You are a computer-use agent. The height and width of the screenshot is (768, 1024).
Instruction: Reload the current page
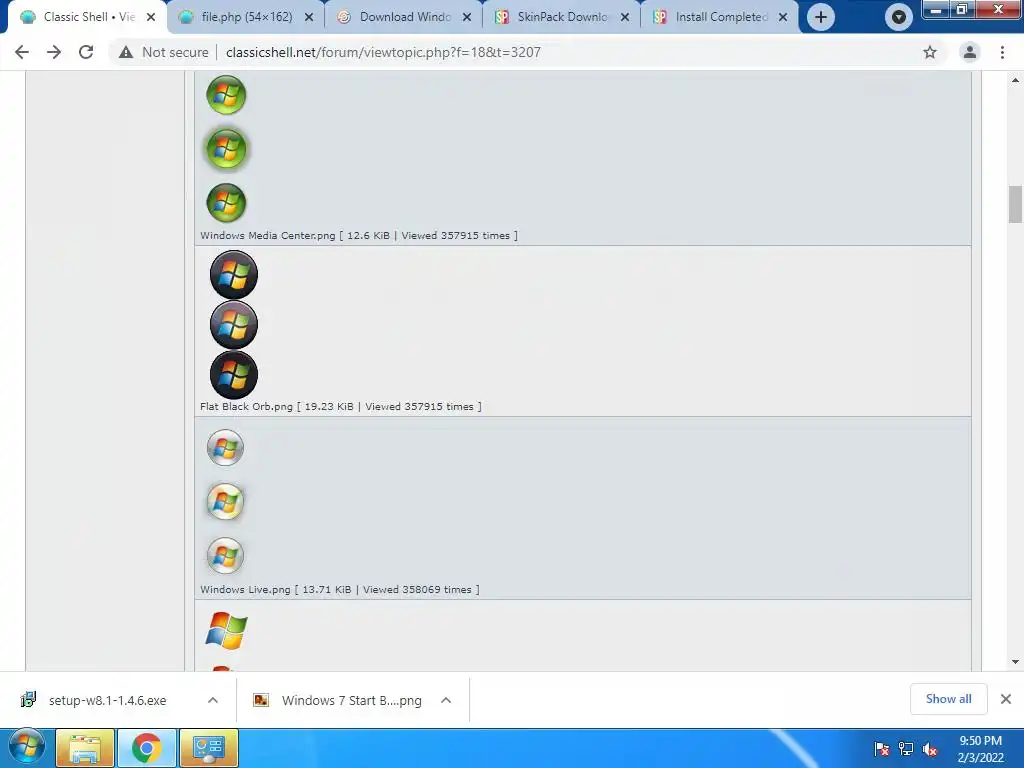(86, 52)
